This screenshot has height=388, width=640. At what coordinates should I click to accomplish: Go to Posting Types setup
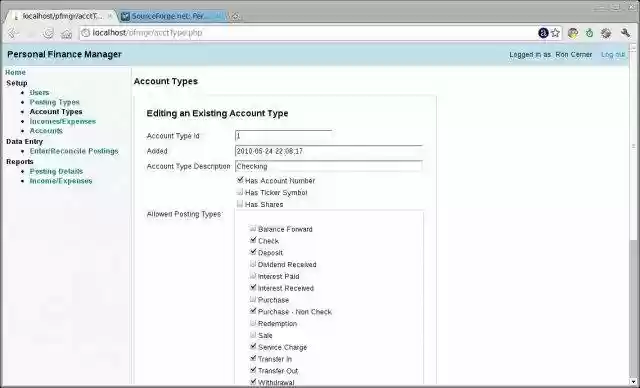coord(55,102)
